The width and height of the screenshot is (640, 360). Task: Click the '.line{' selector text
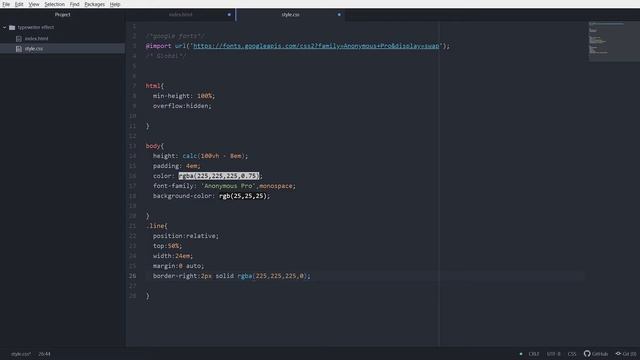click(x=156, y=226)
